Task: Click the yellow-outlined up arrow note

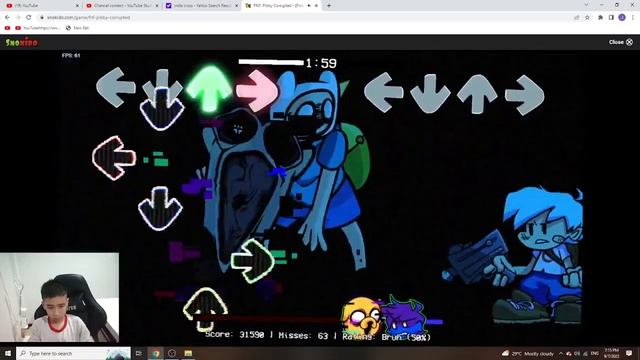Action: (205, 309)
